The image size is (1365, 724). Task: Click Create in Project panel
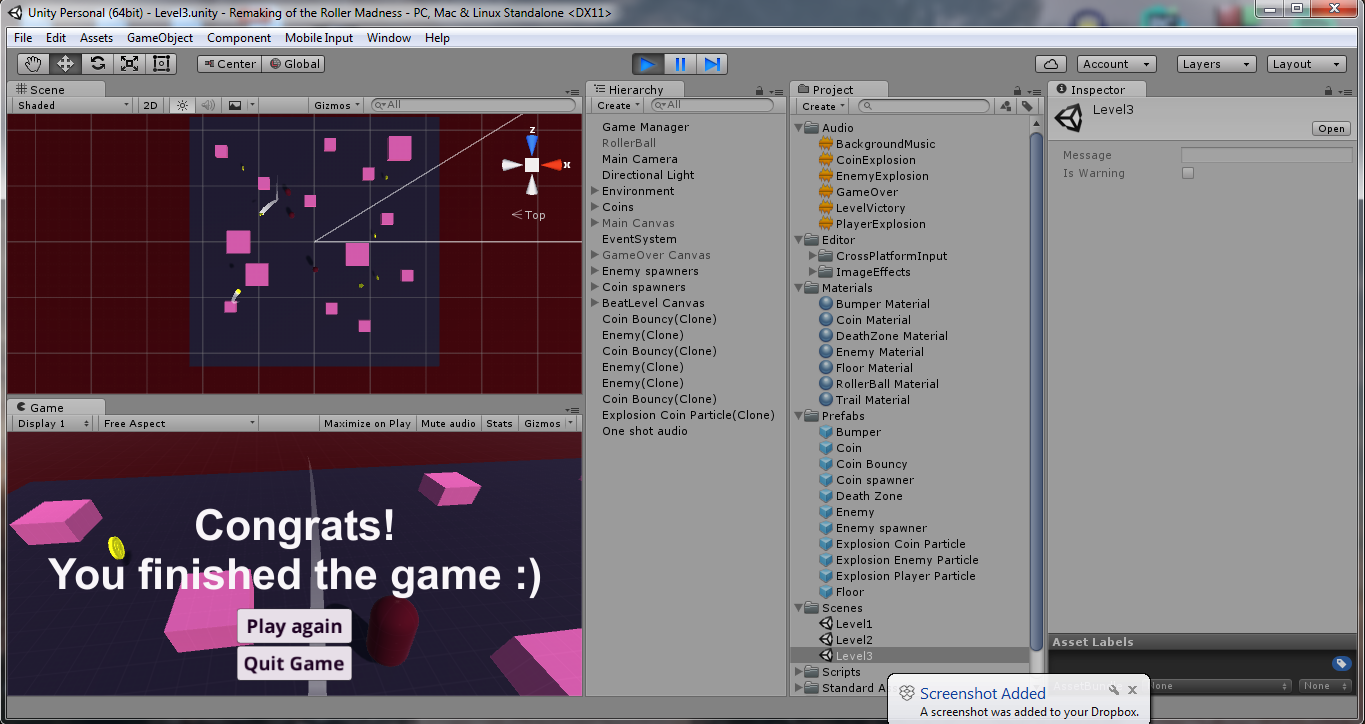coord(822,106)
